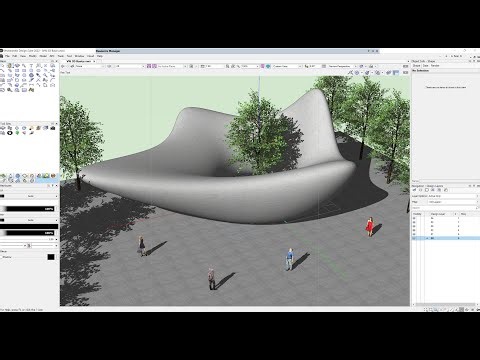This screenshot has height=360, width=480.
Task: Click the black pen color bar
Action: (29, 226)
